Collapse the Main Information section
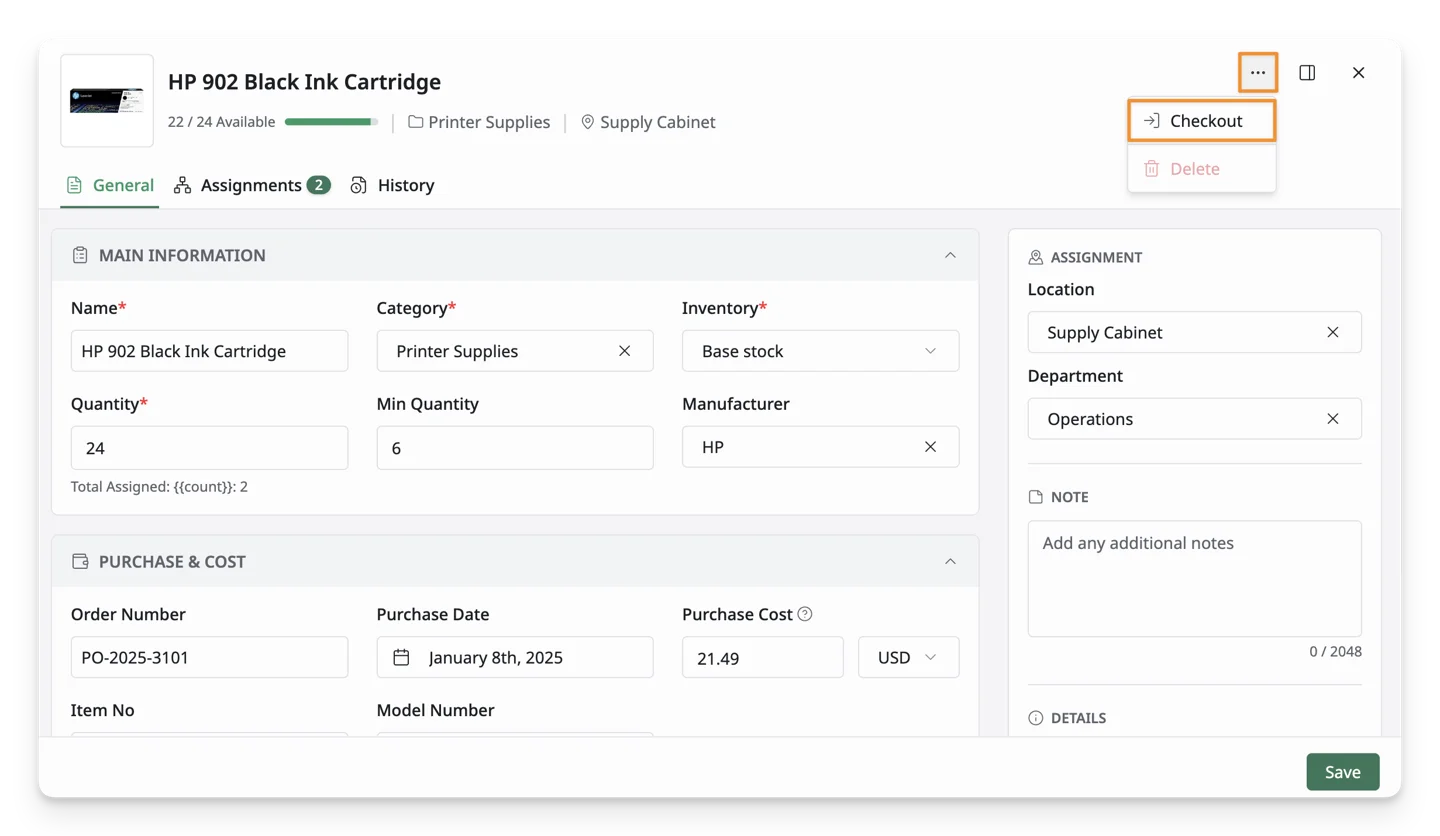Screen dimensions: 1440x836 pyautogui.click(x=950, y=255)
